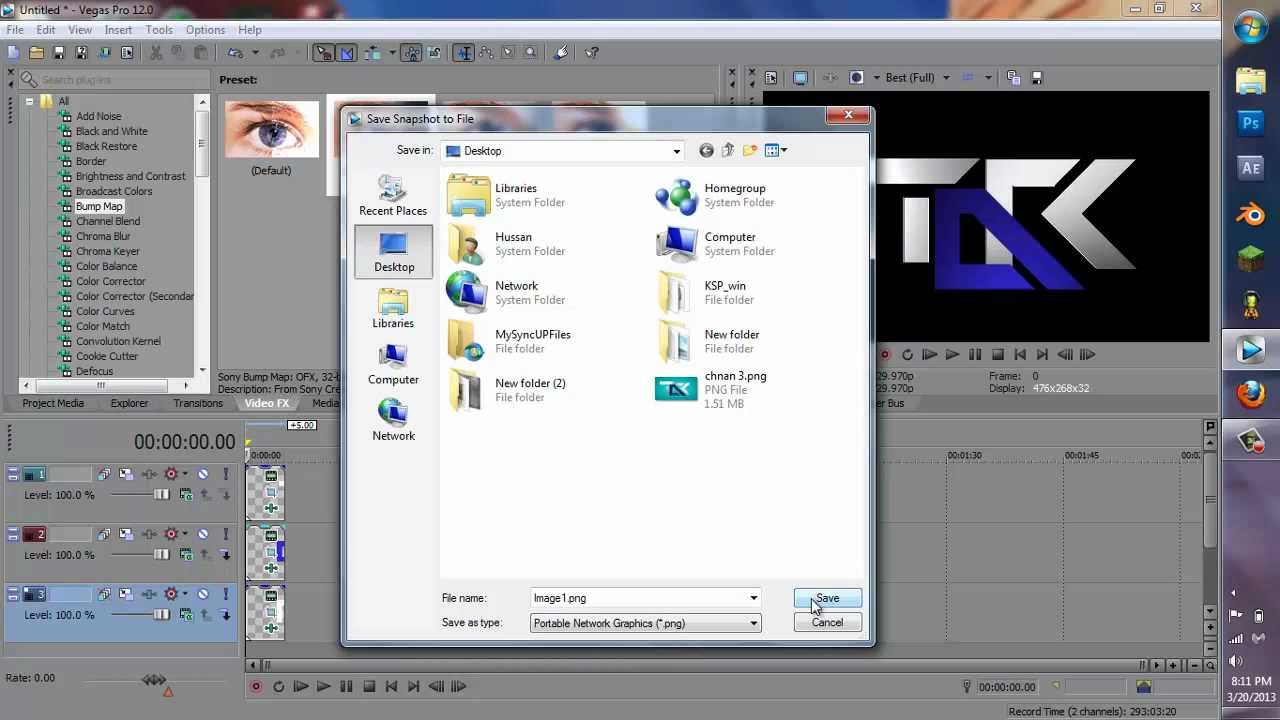
Task: Switch to the Transitions tab
Action: pyautogui.click(x=198, y=403)
